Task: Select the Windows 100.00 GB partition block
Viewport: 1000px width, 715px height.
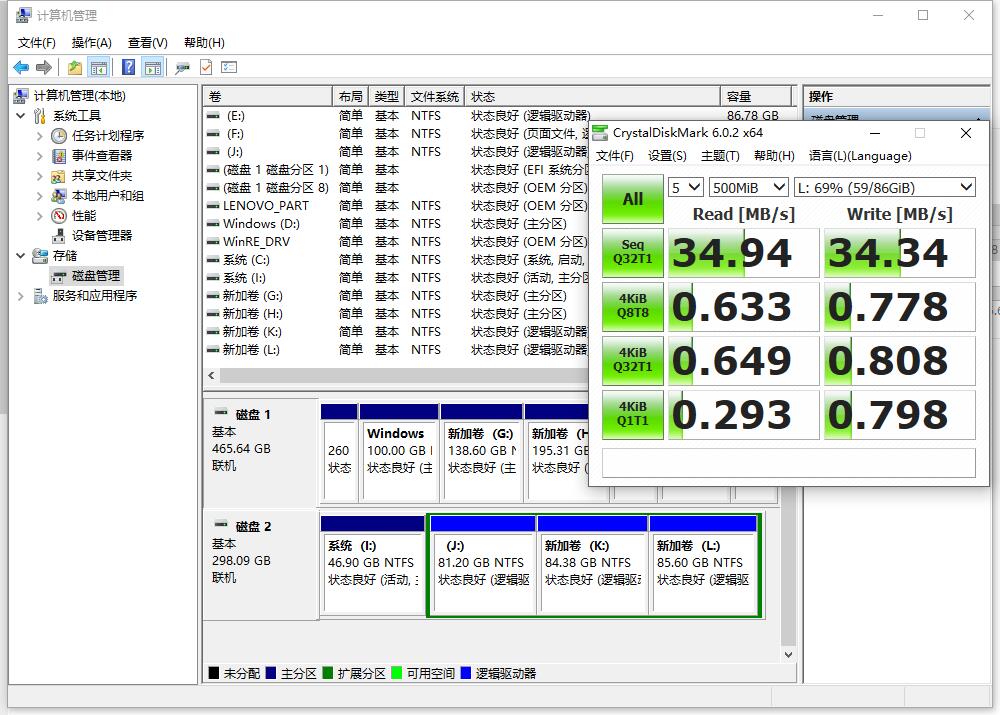Action: (x=399, y=452)
